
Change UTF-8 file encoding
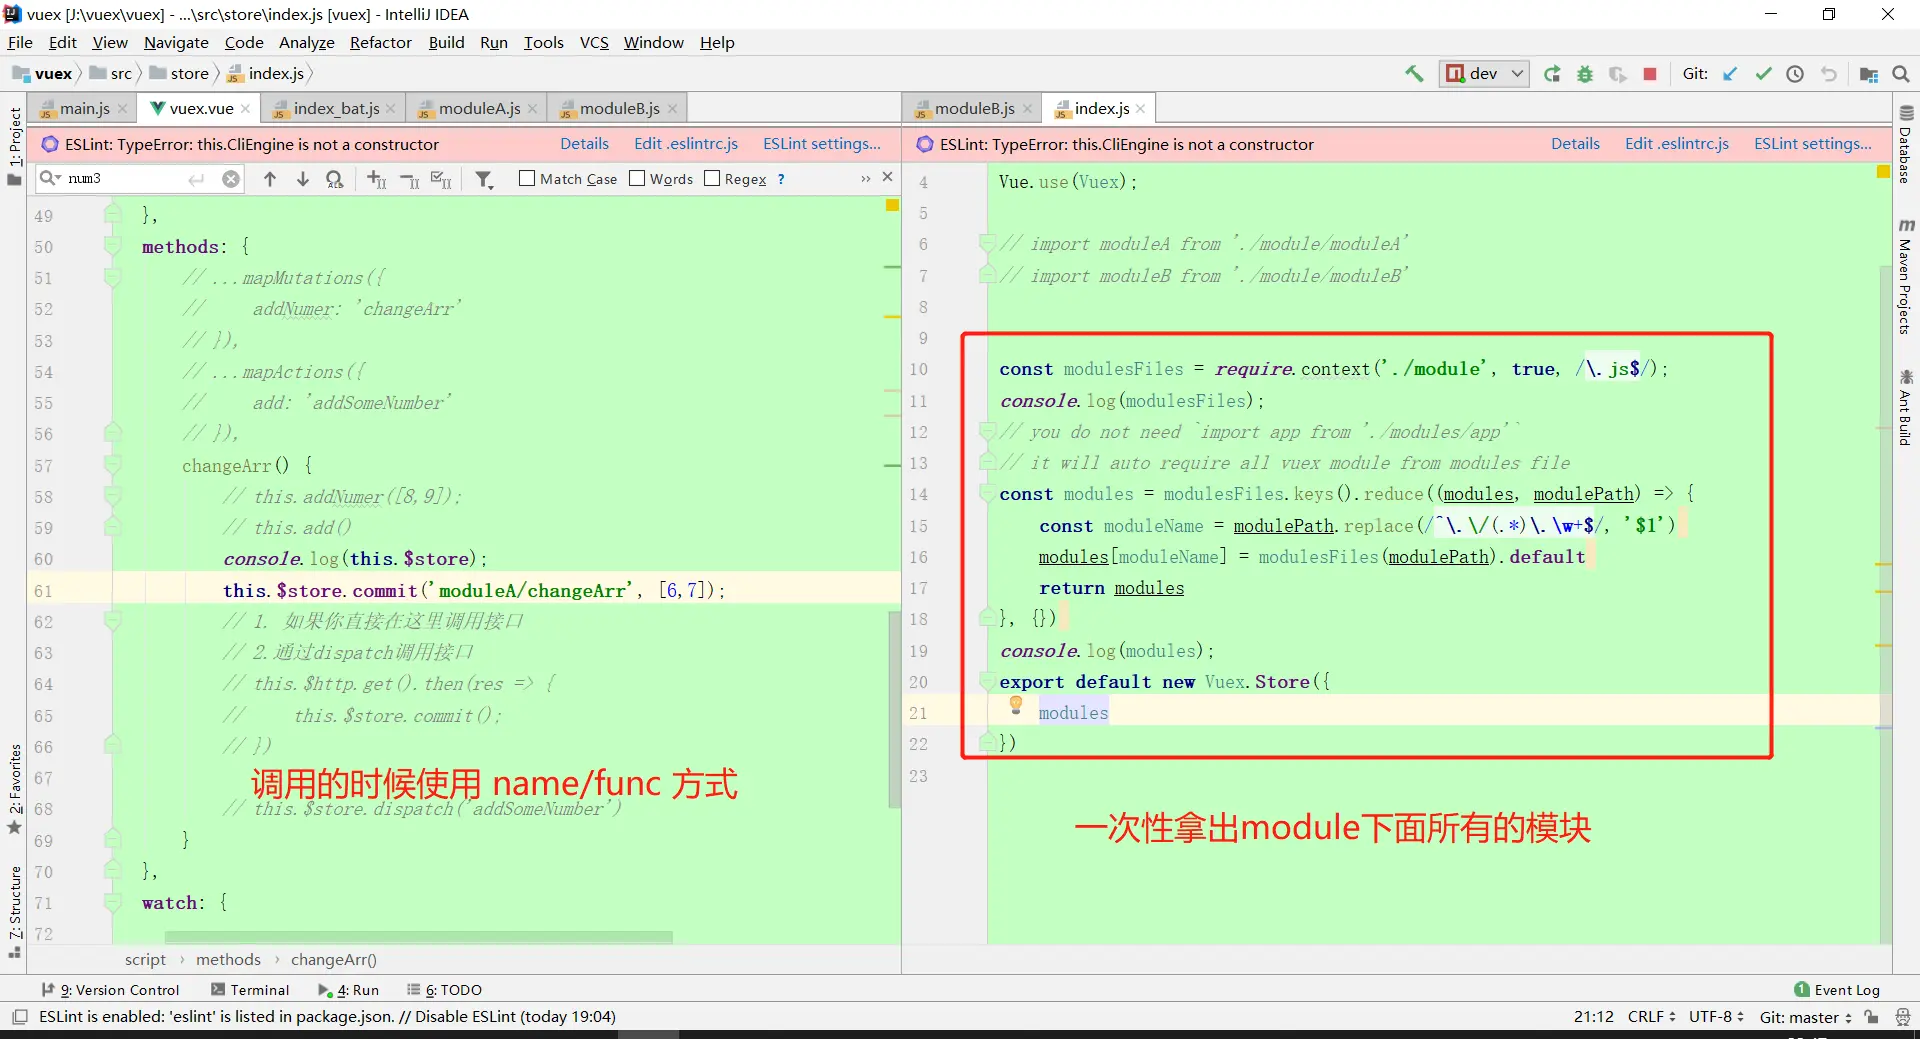pos(1716,1017)
